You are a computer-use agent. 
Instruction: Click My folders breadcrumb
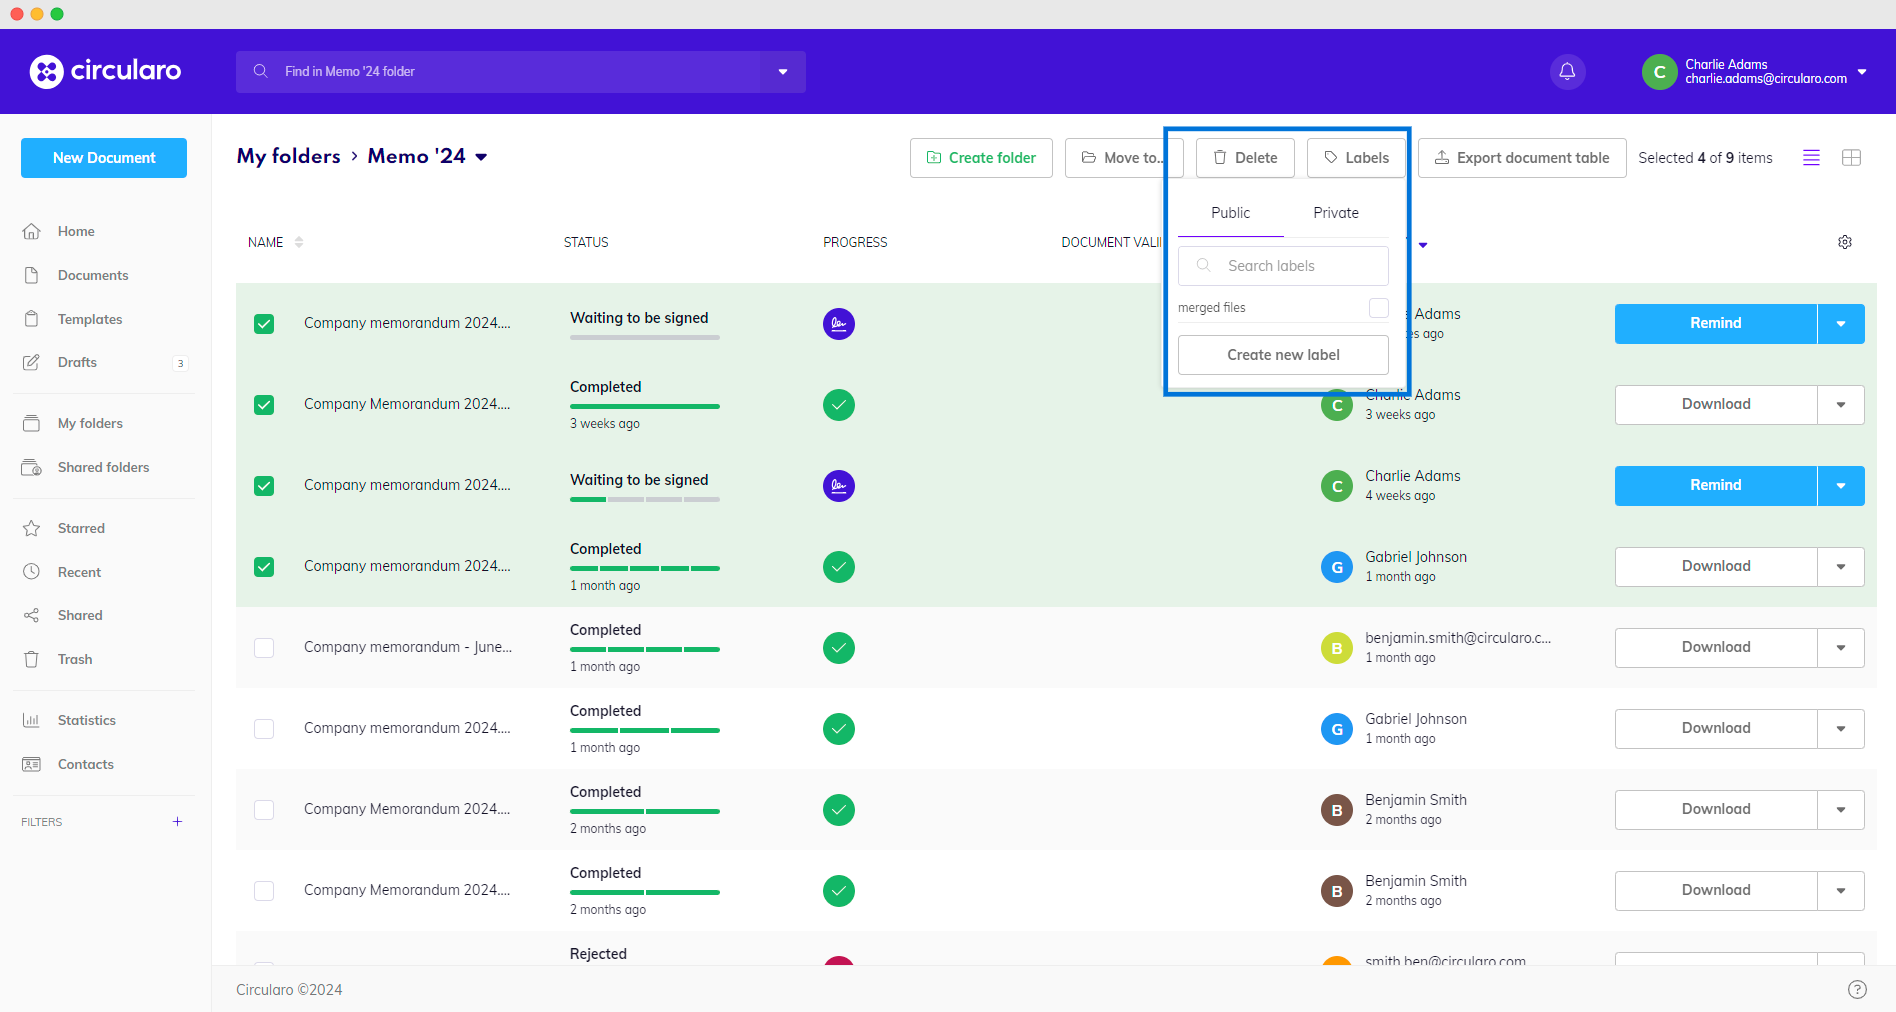coord(288,156)
